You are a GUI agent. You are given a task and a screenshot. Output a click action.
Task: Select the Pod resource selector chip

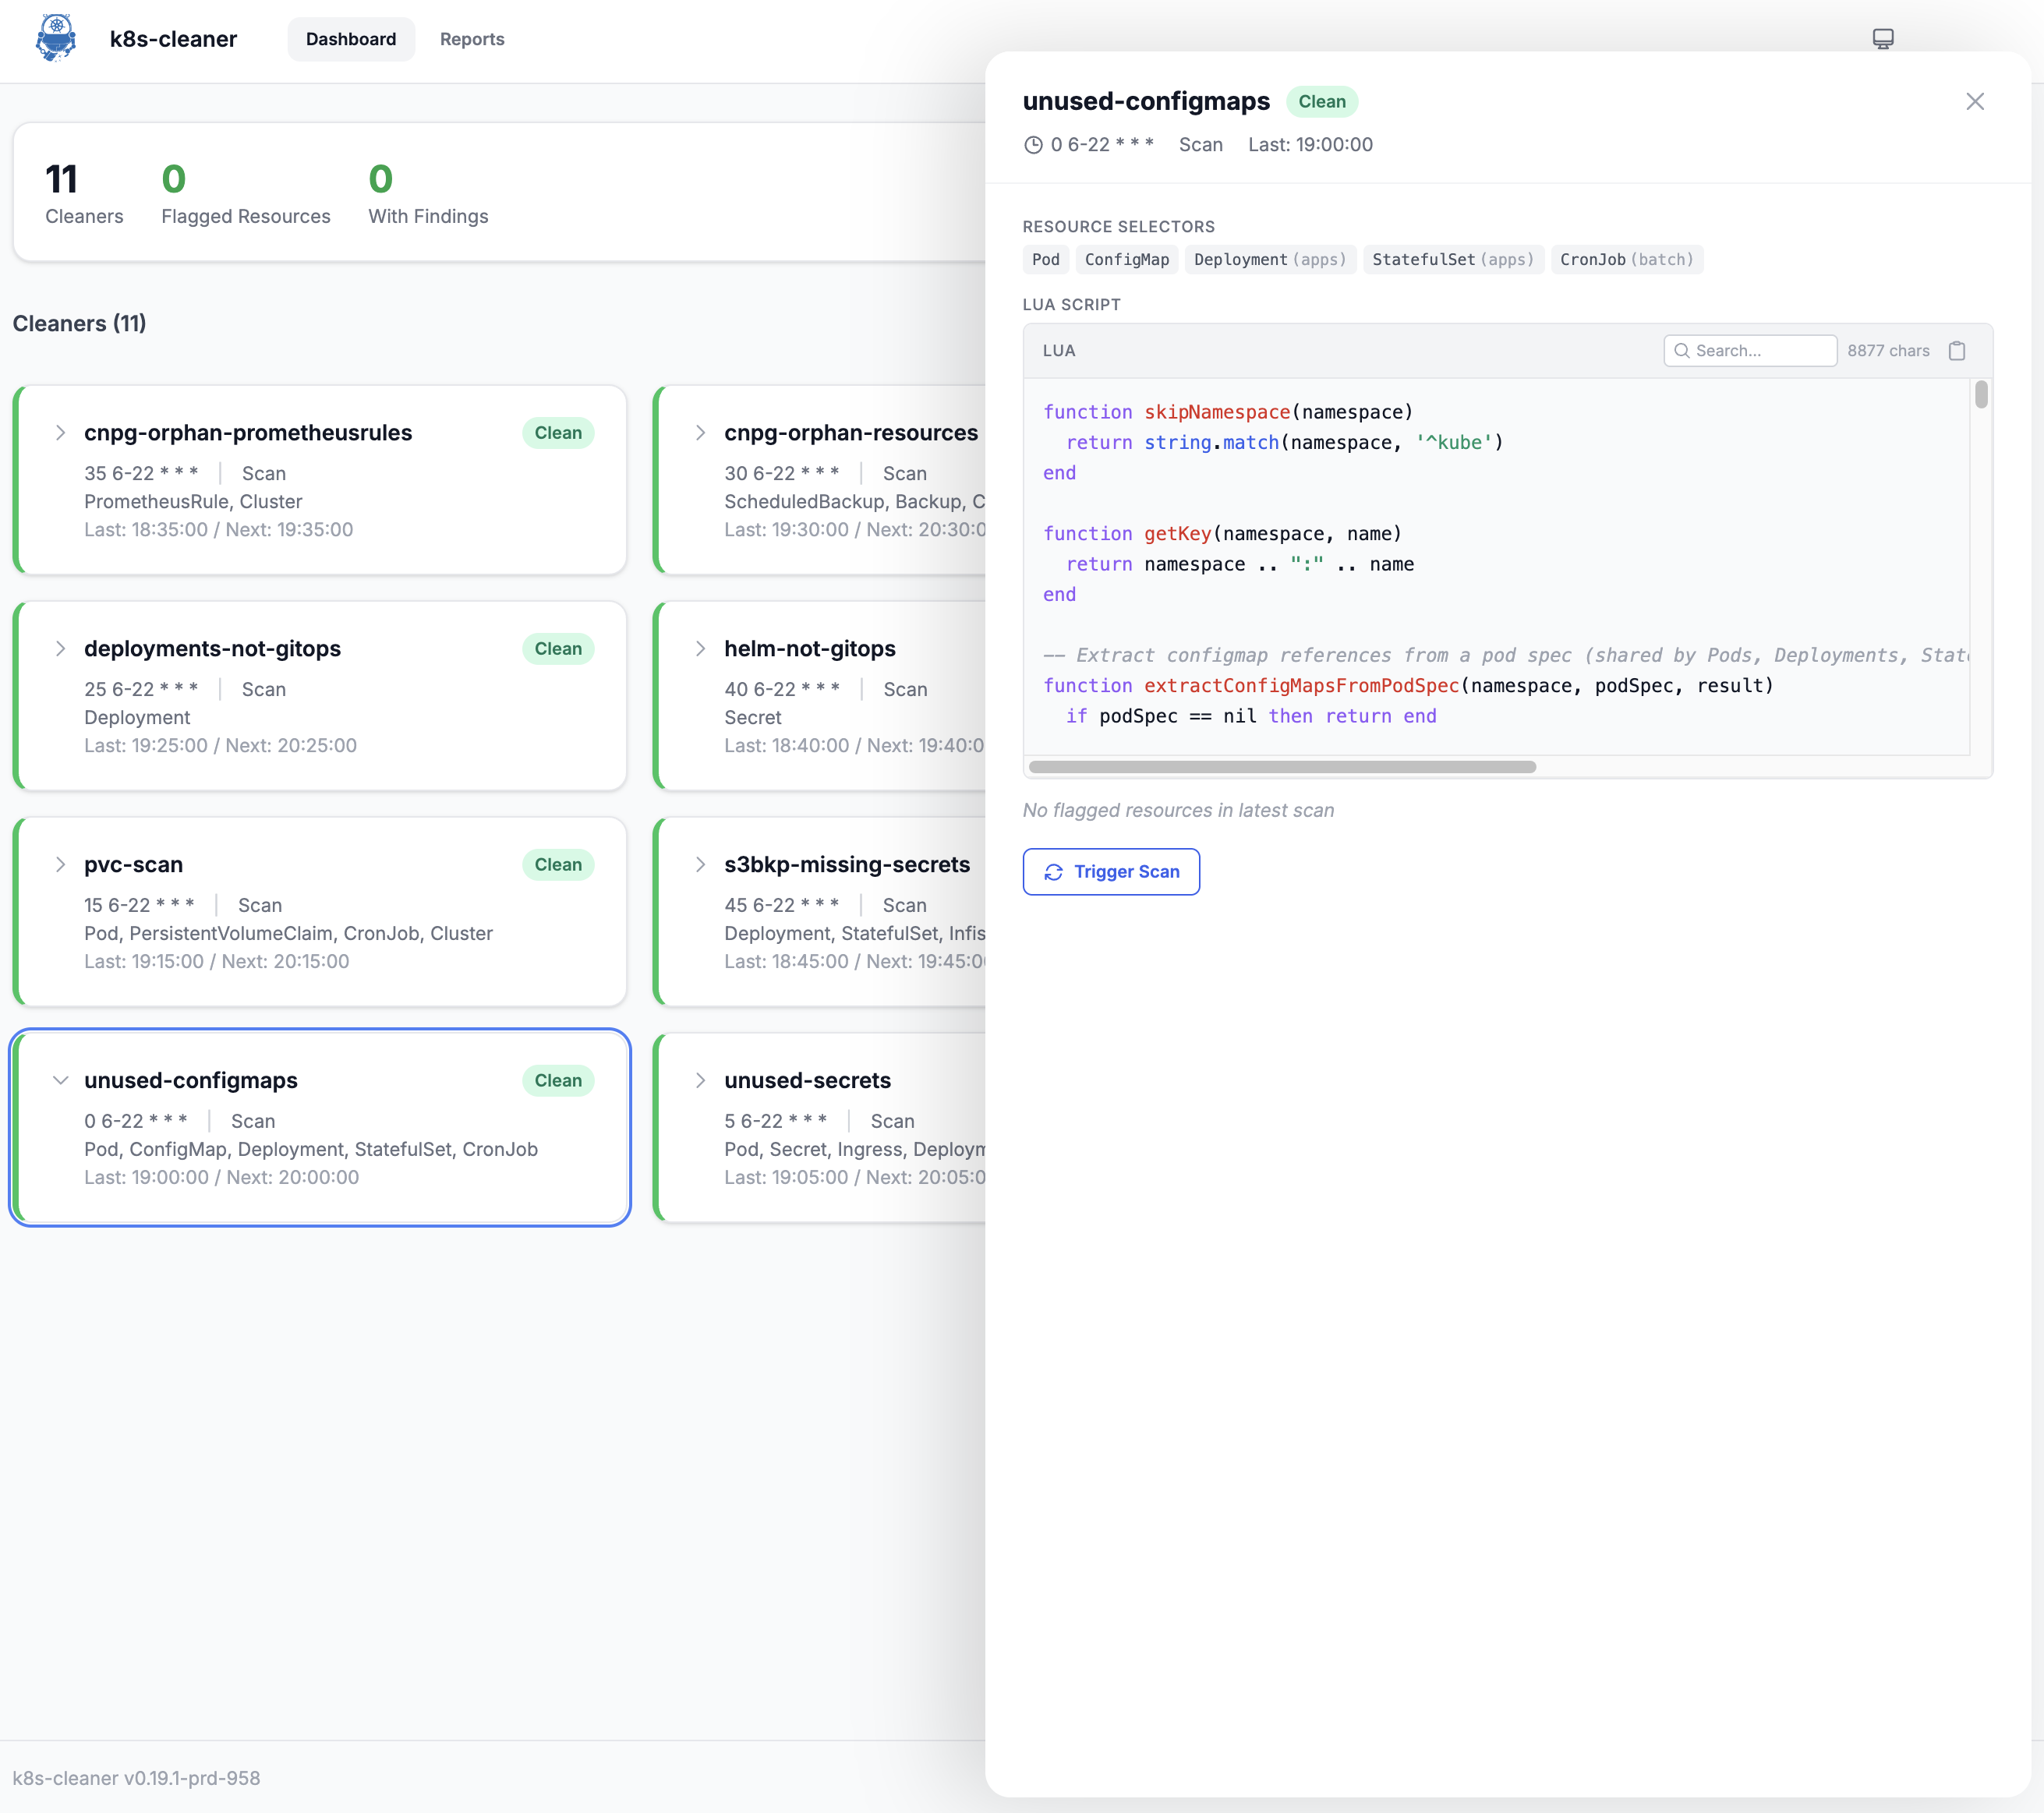(1045, 259)
